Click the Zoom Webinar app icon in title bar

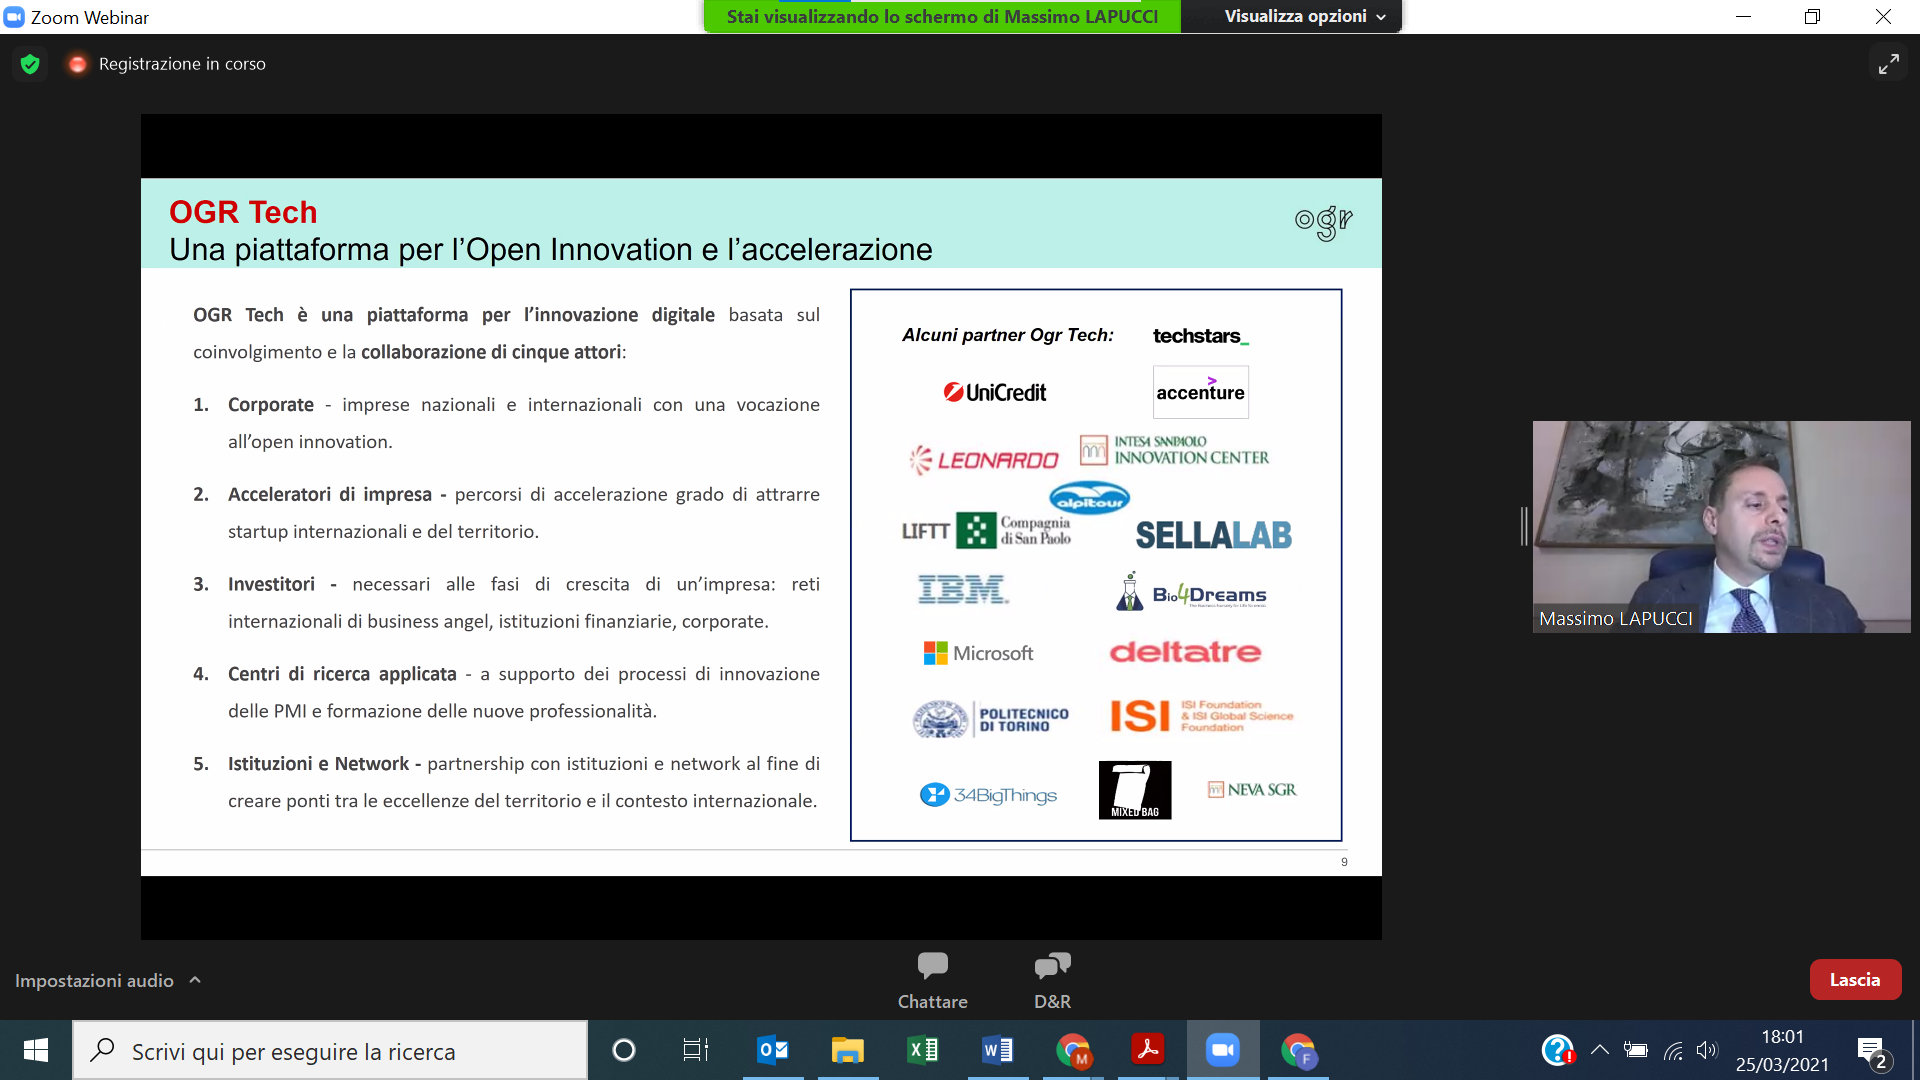[14, 17]
